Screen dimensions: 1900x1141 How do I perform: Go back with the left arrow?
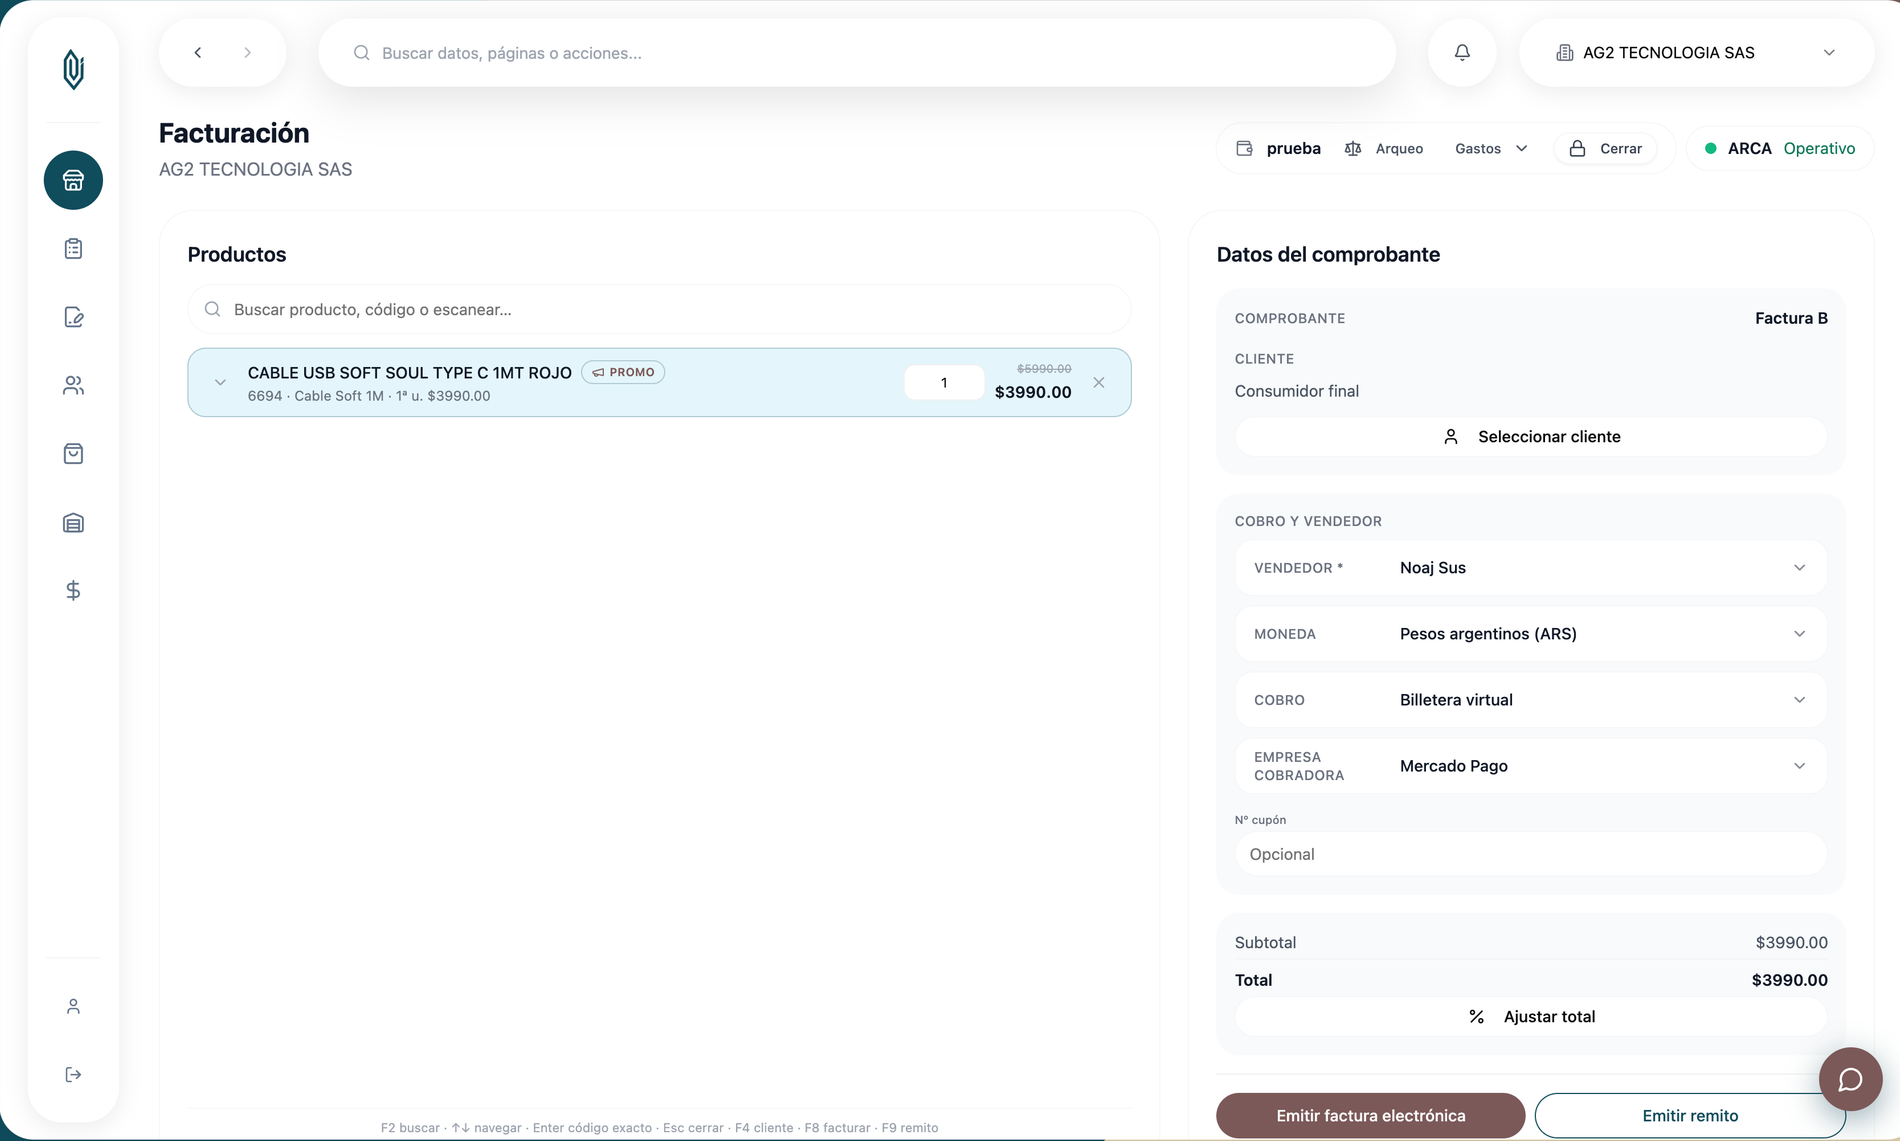click(x=198, y=53)
